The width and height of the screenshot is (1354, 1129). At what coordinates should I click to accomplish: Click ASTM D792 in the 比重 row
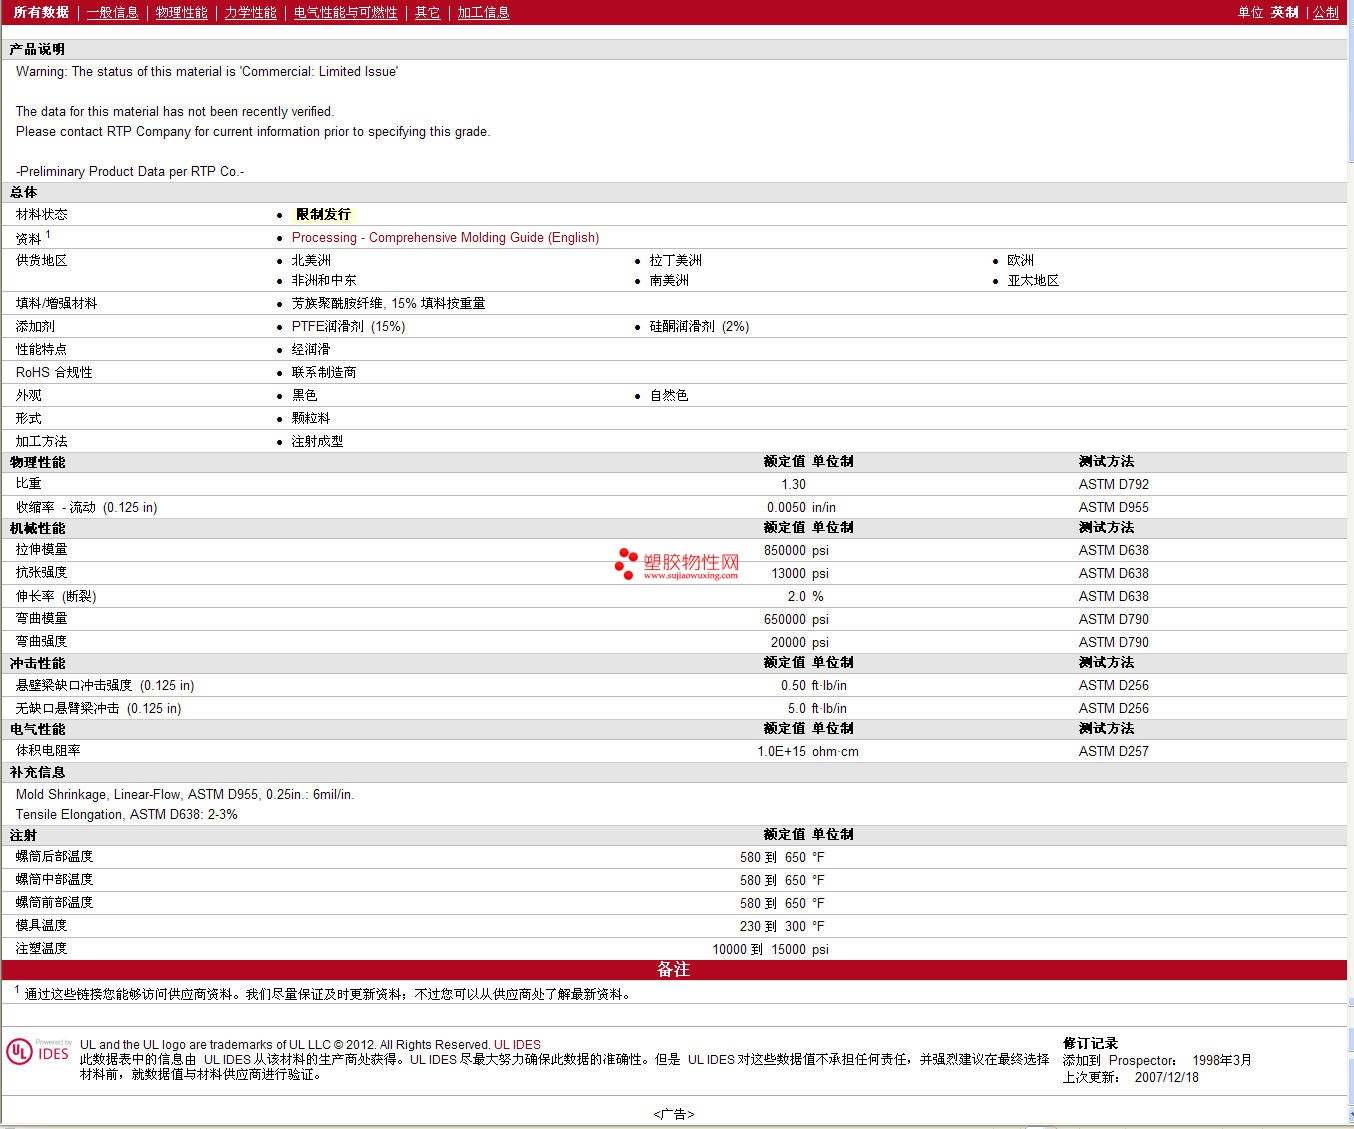(1113, 484)
